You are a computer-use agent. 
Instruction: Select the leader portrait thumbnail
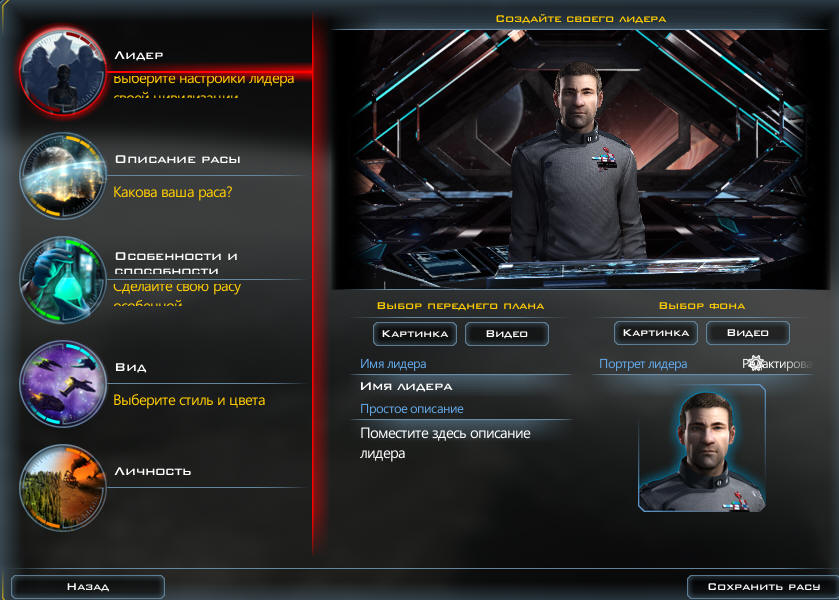(702, 449)
